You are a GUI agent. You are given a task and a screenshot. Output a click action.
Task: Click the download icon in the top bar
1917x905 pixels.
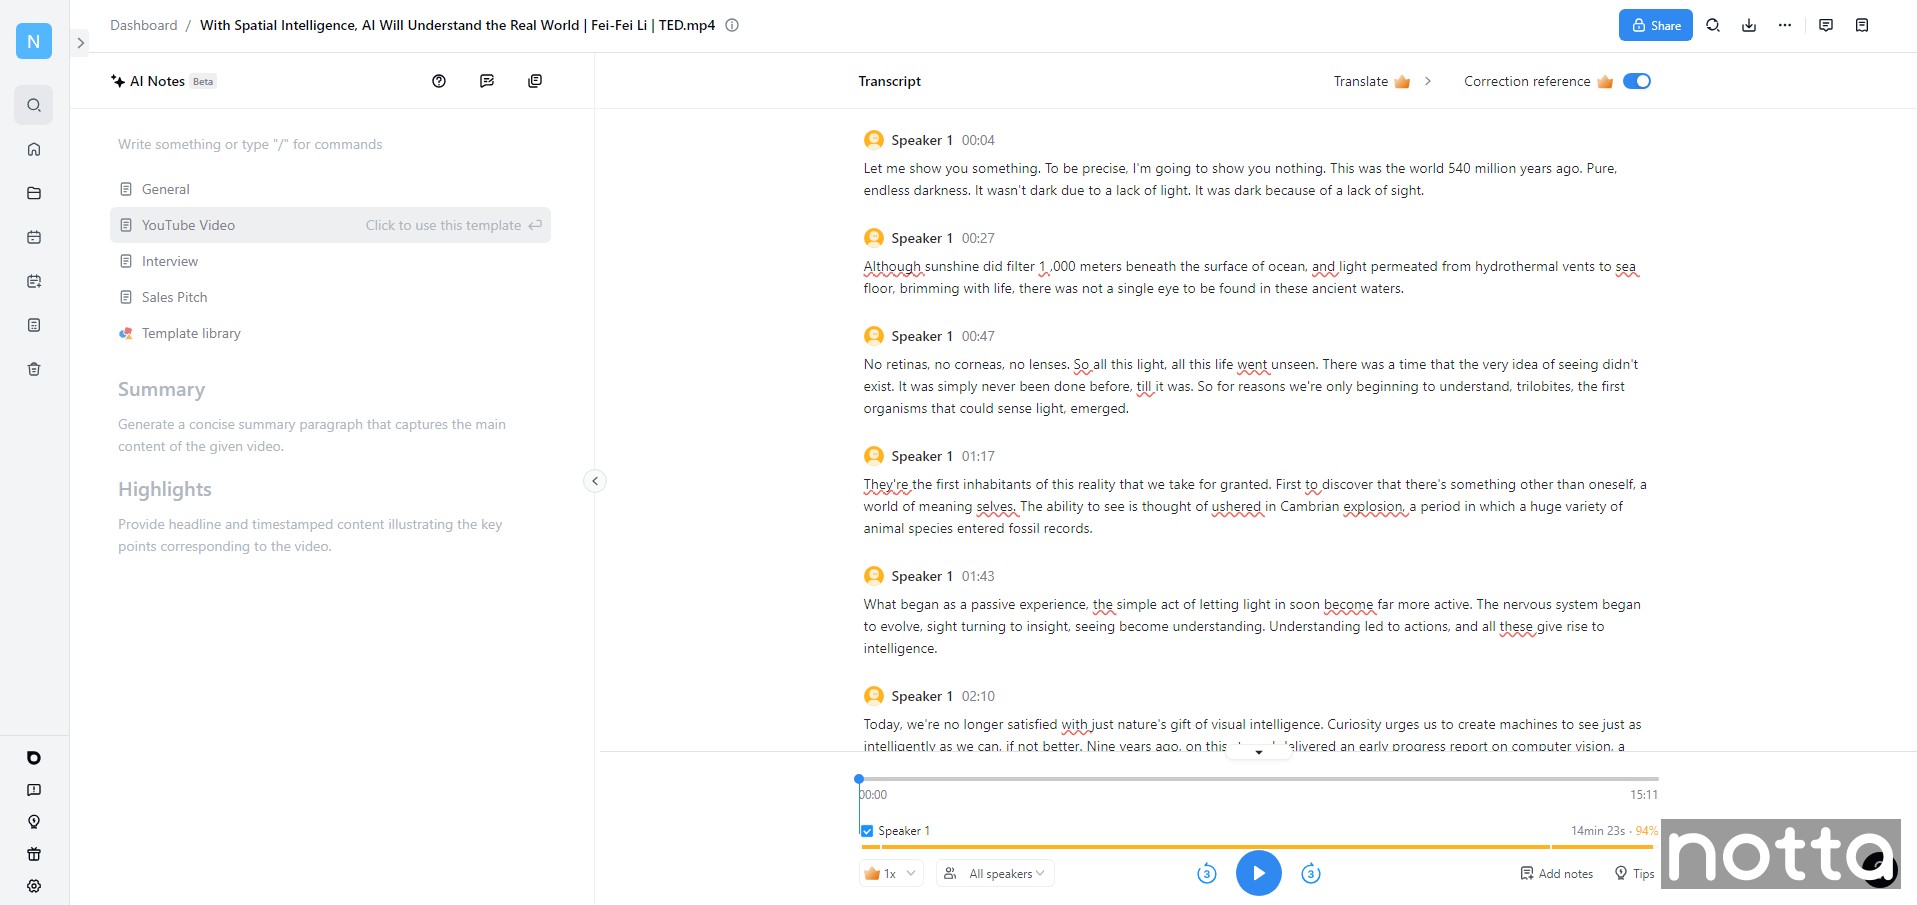click(1749, 25)
